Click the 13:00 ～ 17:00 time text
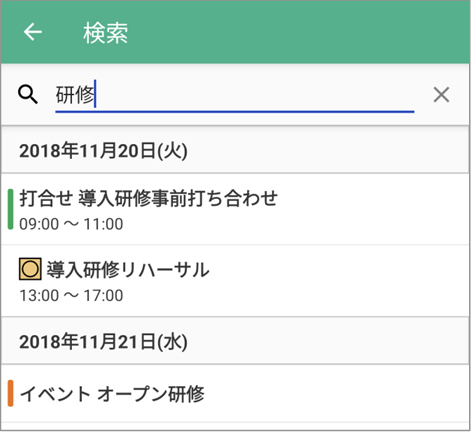 pos(71,296)
